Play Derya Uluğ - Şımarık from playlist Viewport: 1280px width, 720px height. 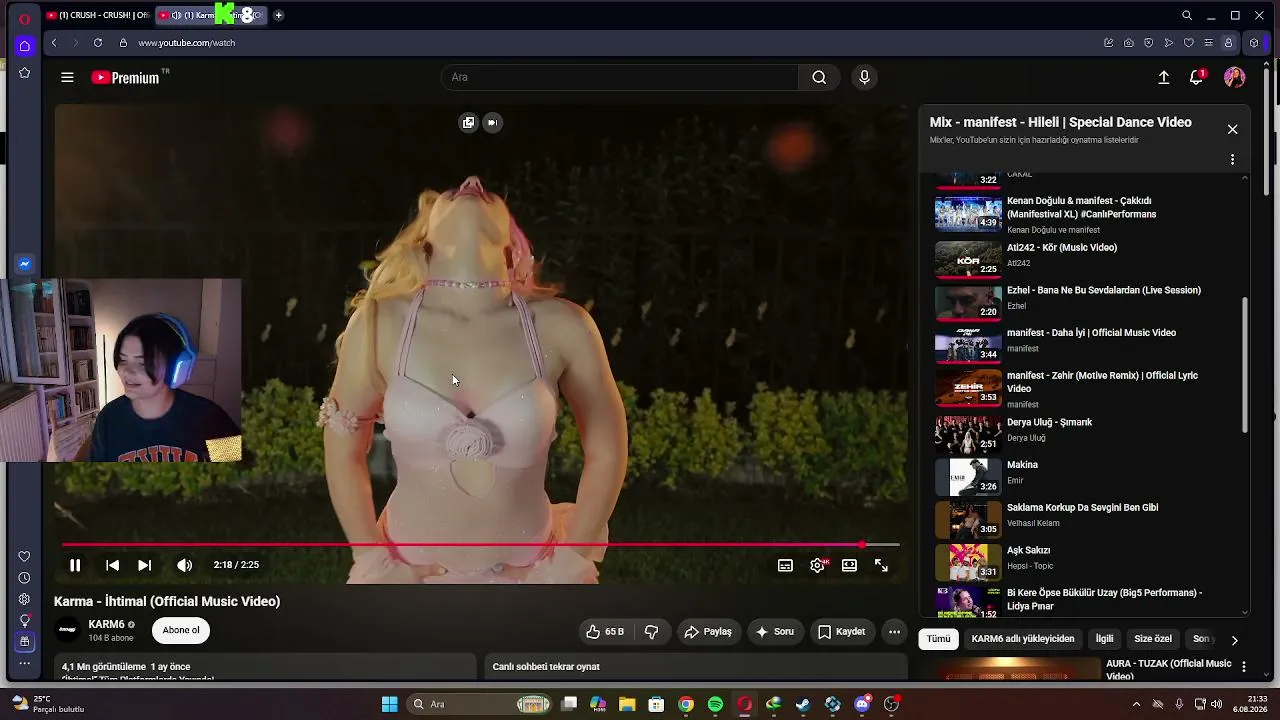1049,422
